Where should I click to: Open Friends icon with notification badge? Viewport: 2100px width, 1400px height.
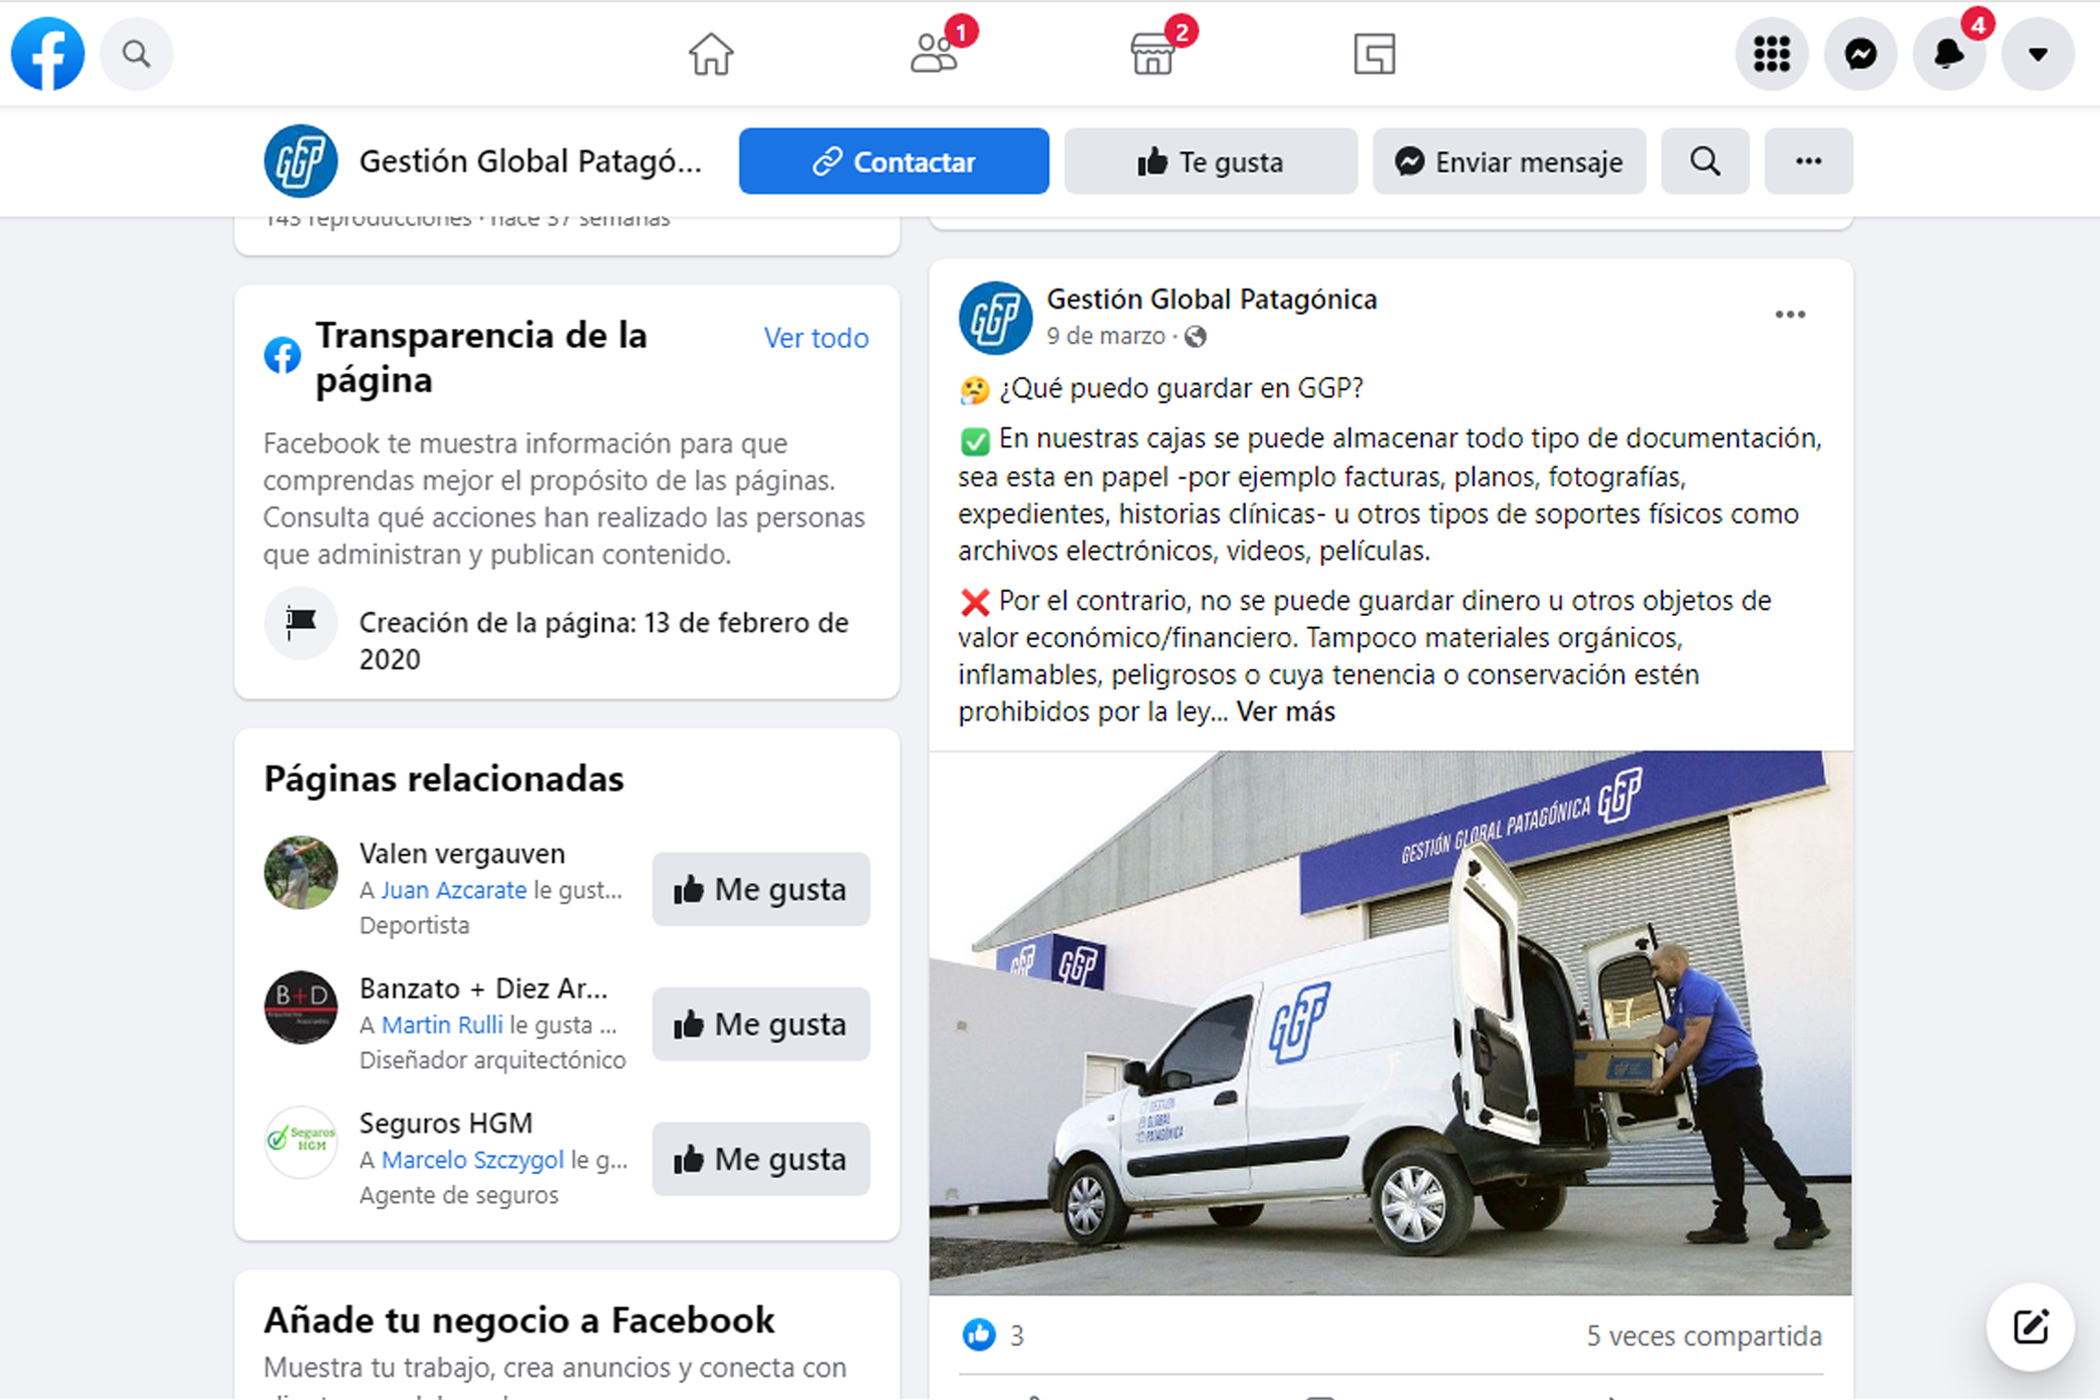coord(934,54)
